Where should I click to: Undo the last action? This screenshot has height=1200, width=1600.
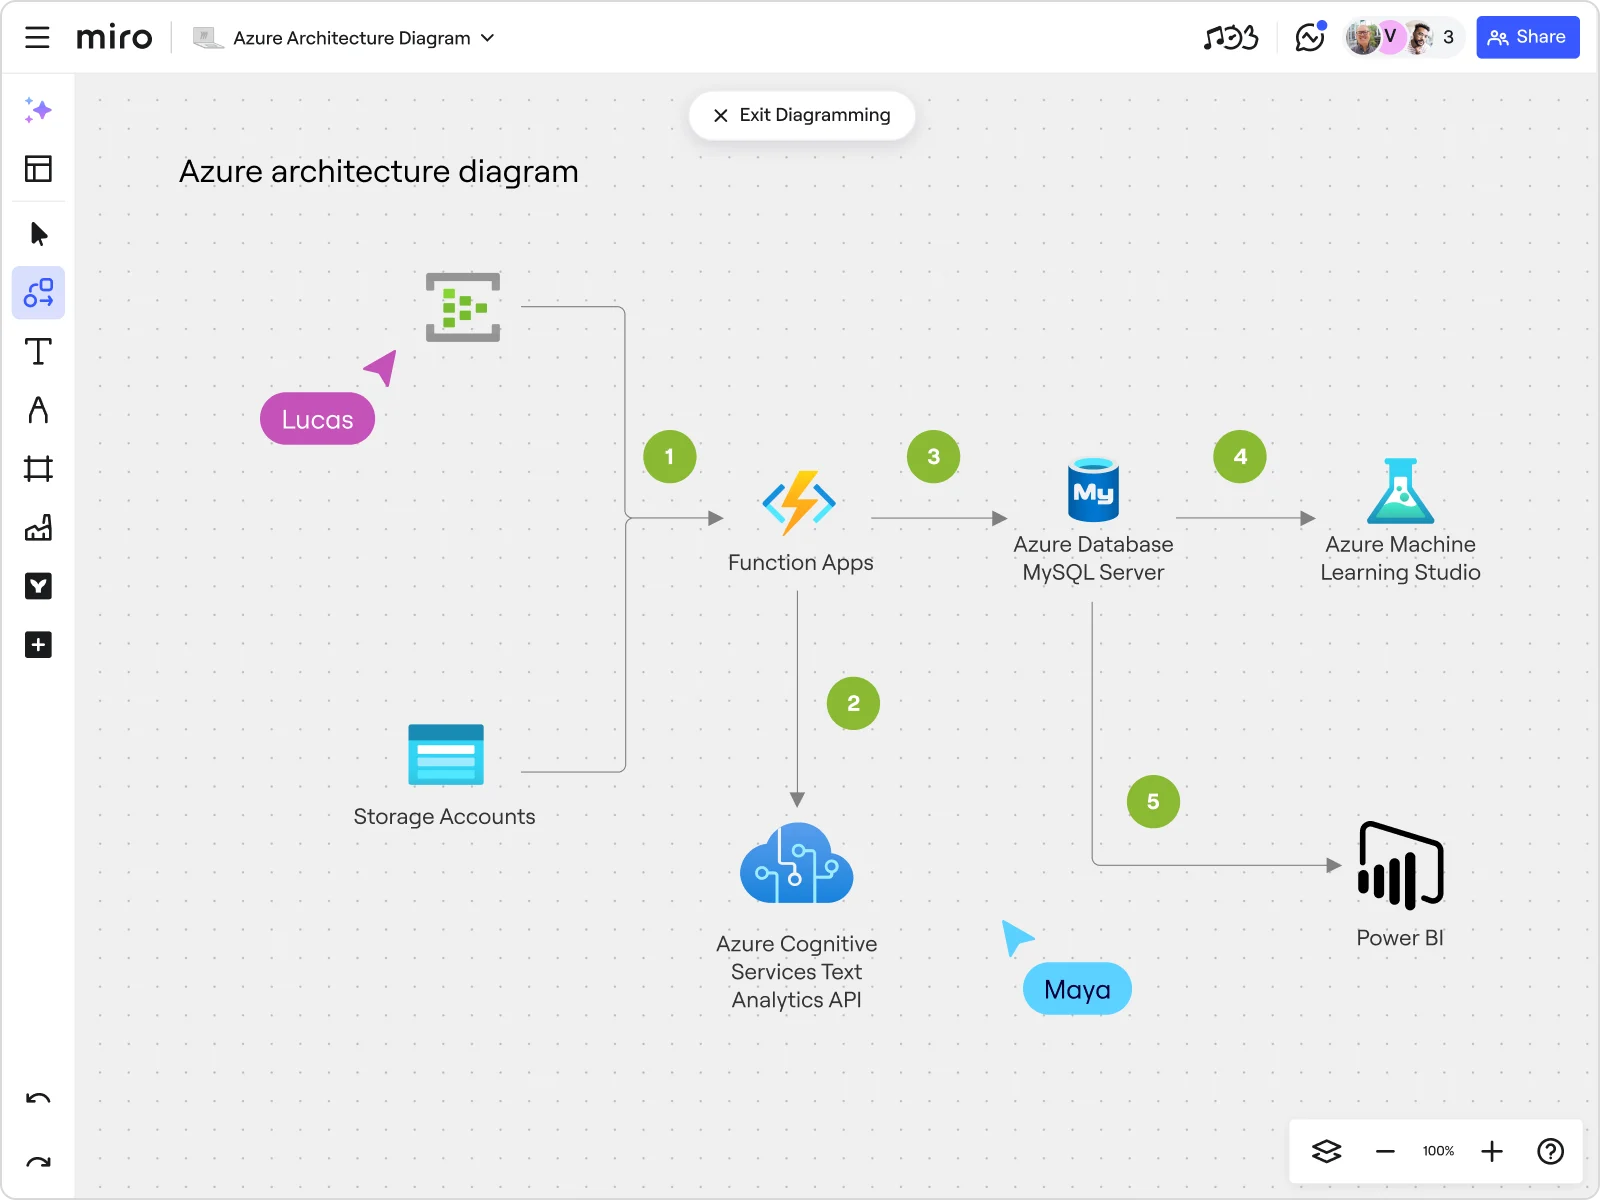(x=38, y=1099)
